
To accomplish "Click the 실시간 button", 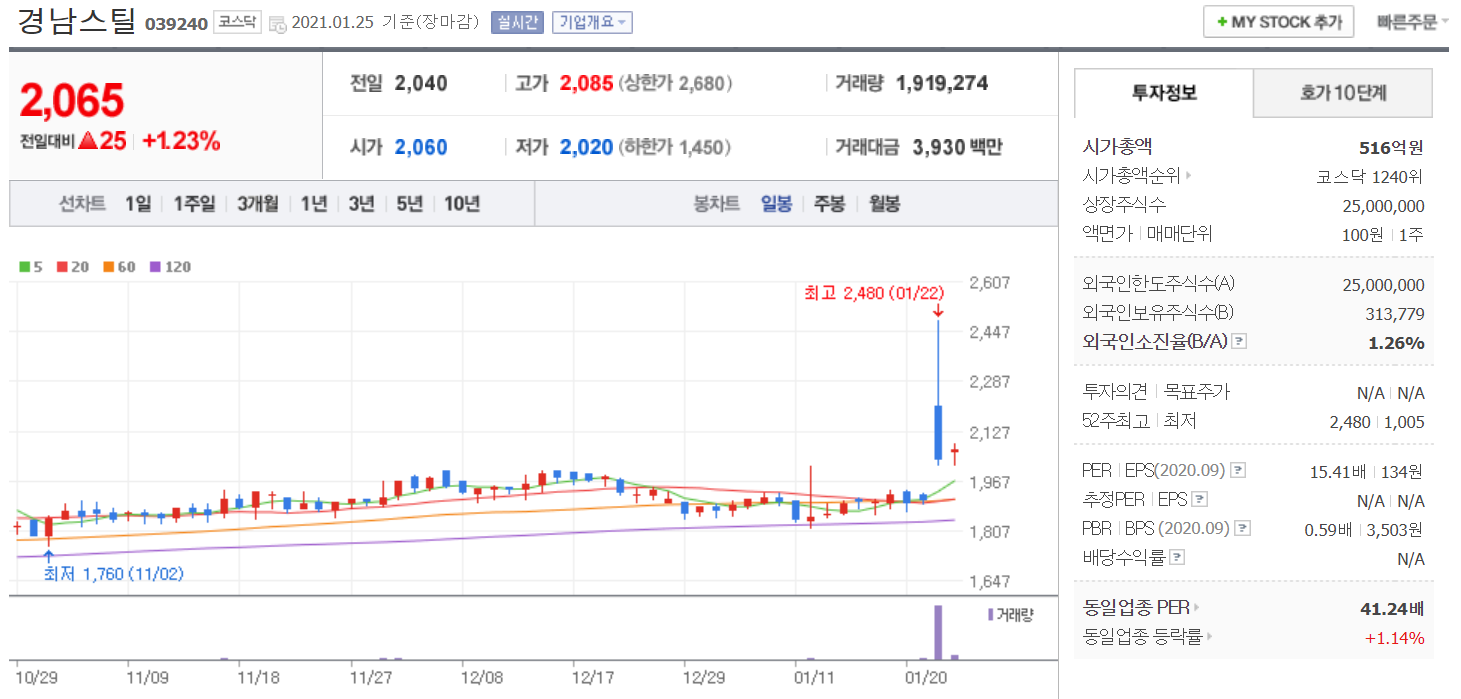I will (x=517, y=22).
